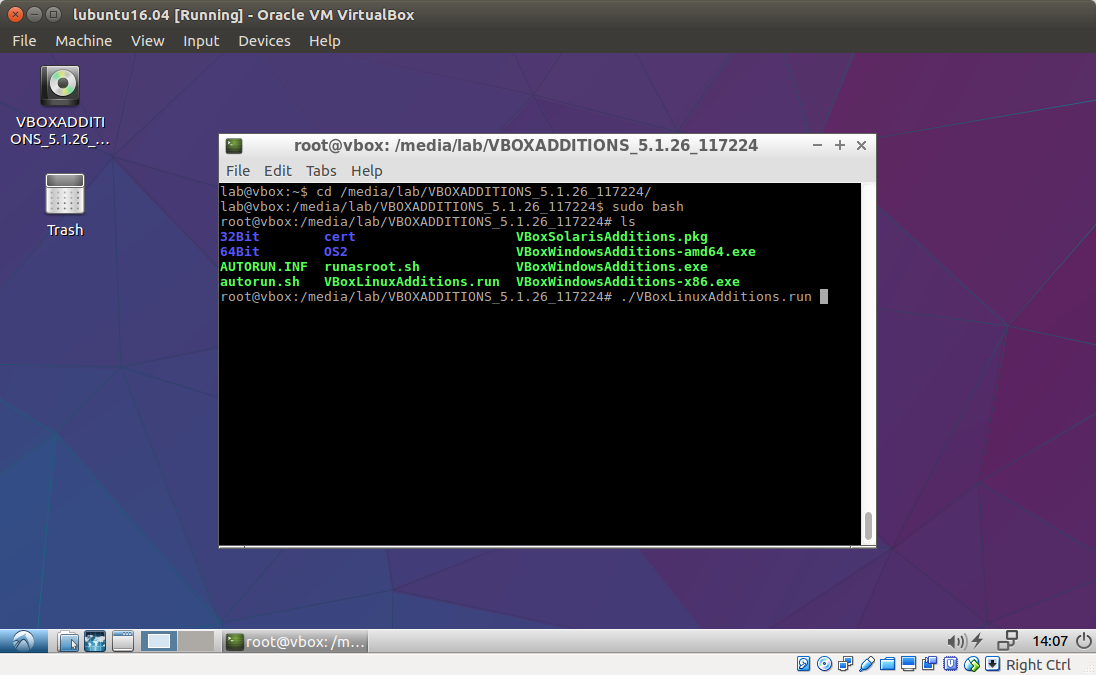Open the network connections tray icon
The width and height of the screenshot is (1096, 675).
[x=1007, y=641]
